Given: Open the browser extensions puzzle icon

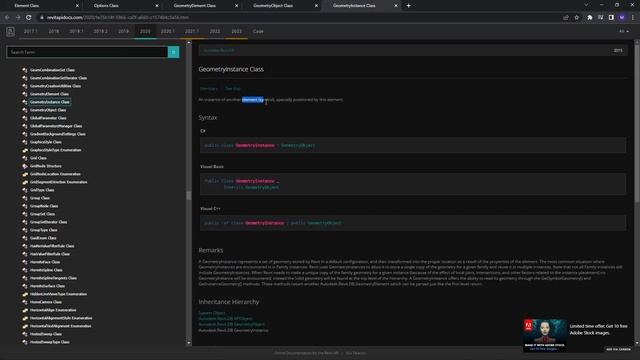Looking at the screenshot, I should point(590,18).
